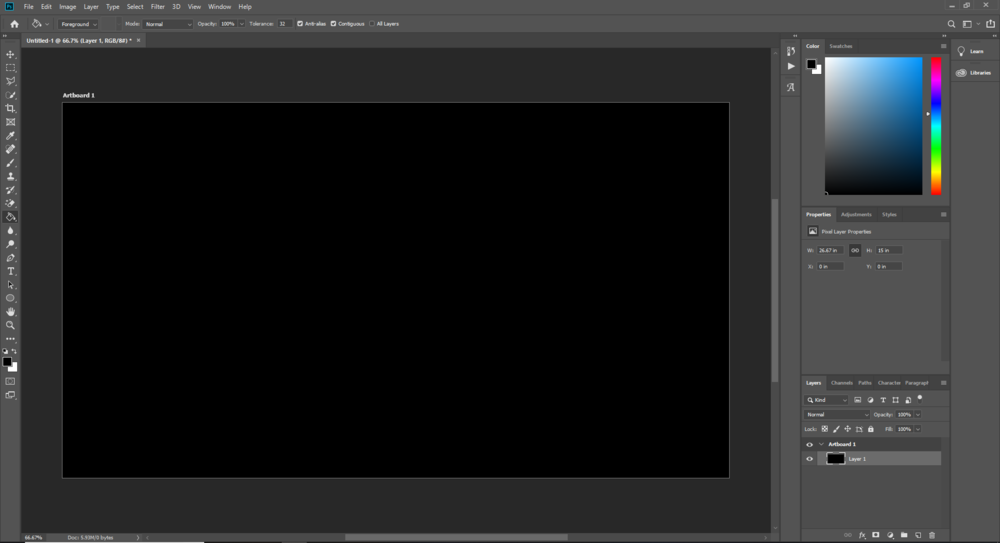1000x543 pixels.
Task: Collapse the Artboard 1 group chevron
Action: coord(821,444)
